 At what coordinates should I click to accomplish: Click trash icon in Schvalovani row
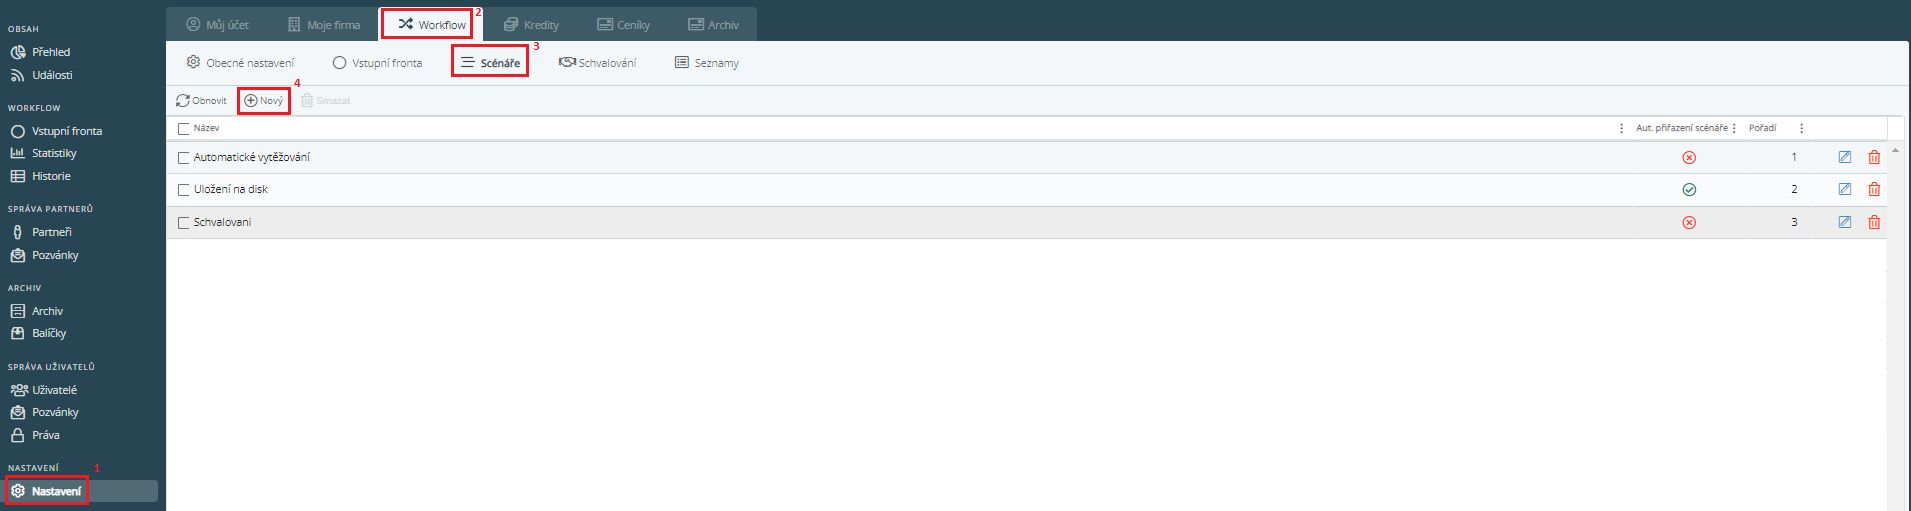[1874, 222]
